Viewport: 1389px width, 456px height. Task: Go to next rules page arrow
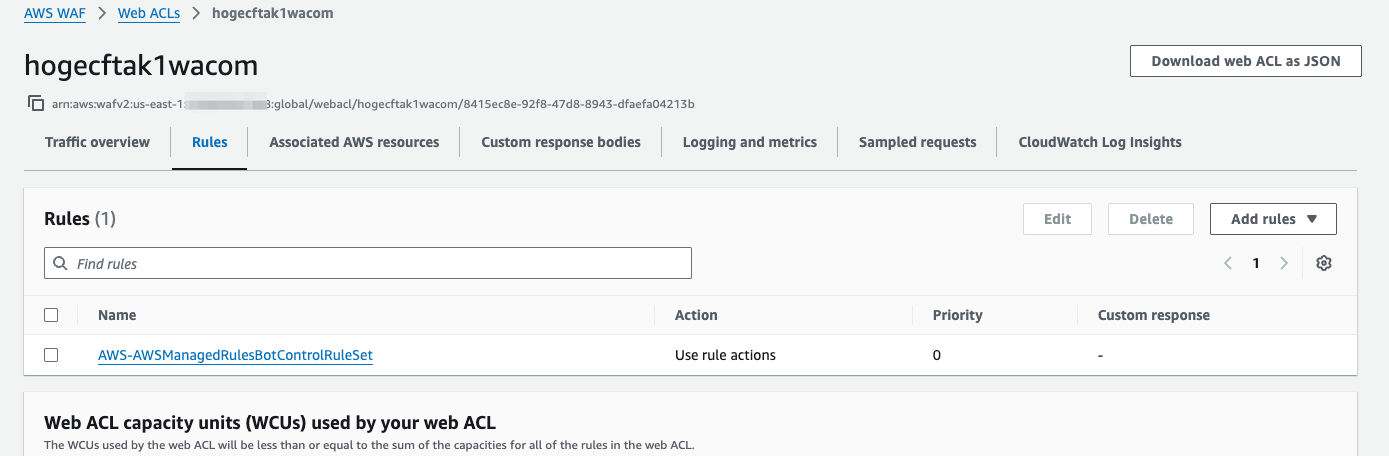[x=1284, y=263]
